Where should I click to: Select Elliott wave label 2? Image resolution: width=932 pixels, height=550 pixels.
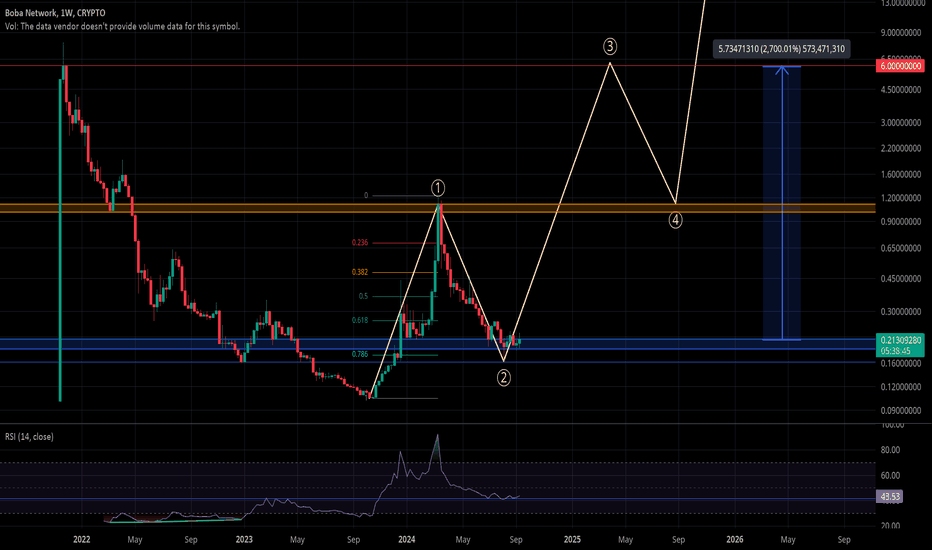(503, 378)
